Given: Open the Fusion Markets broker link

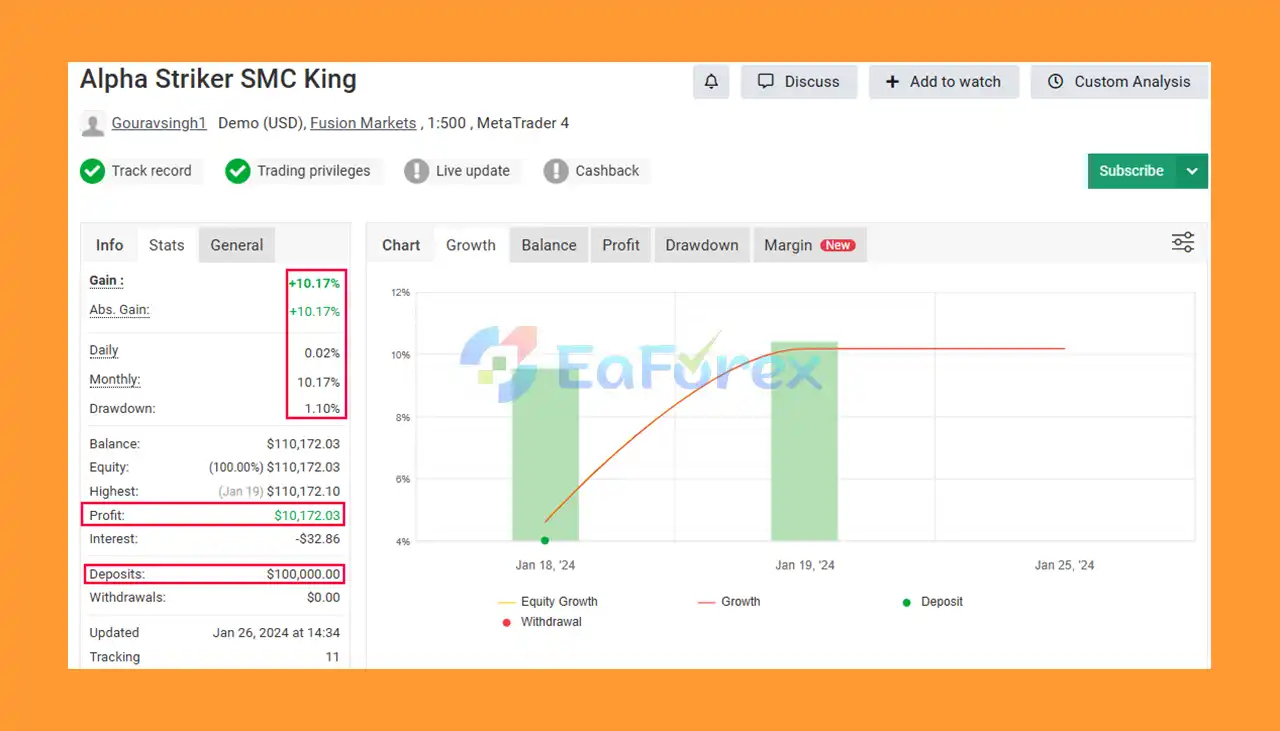Looking at the screenshot, I should pyautogui.click(x=363, y=123).
